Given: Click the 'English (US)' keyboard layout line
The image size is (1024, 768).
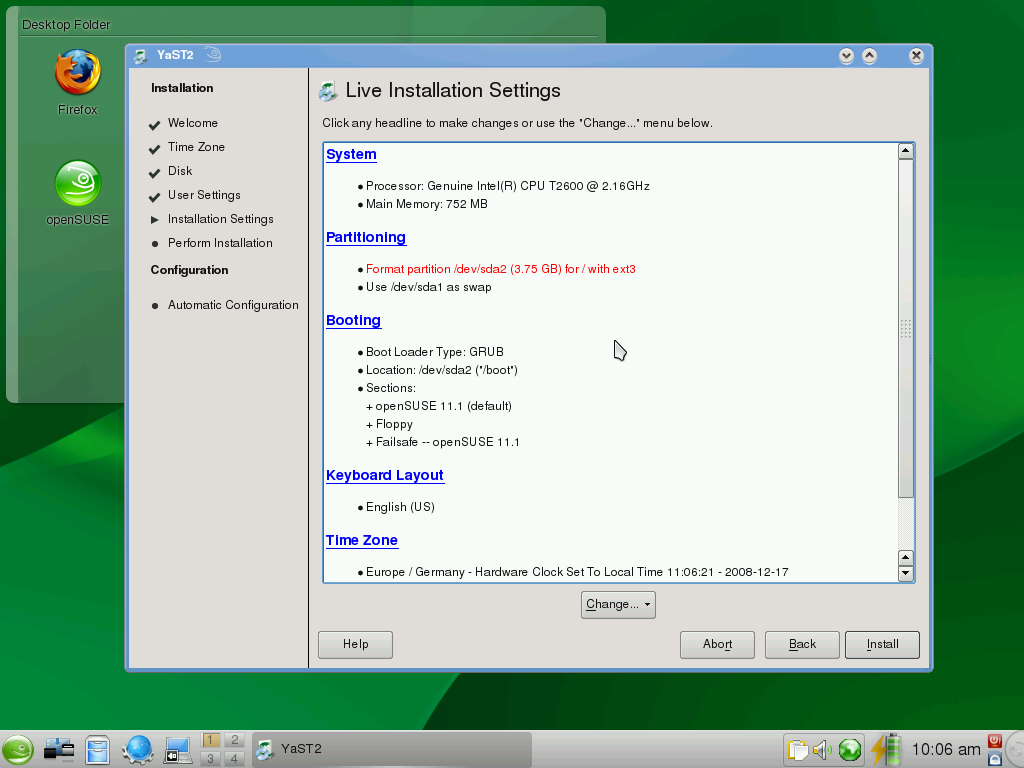Looking at the screenshot, I should pos(400,507).
